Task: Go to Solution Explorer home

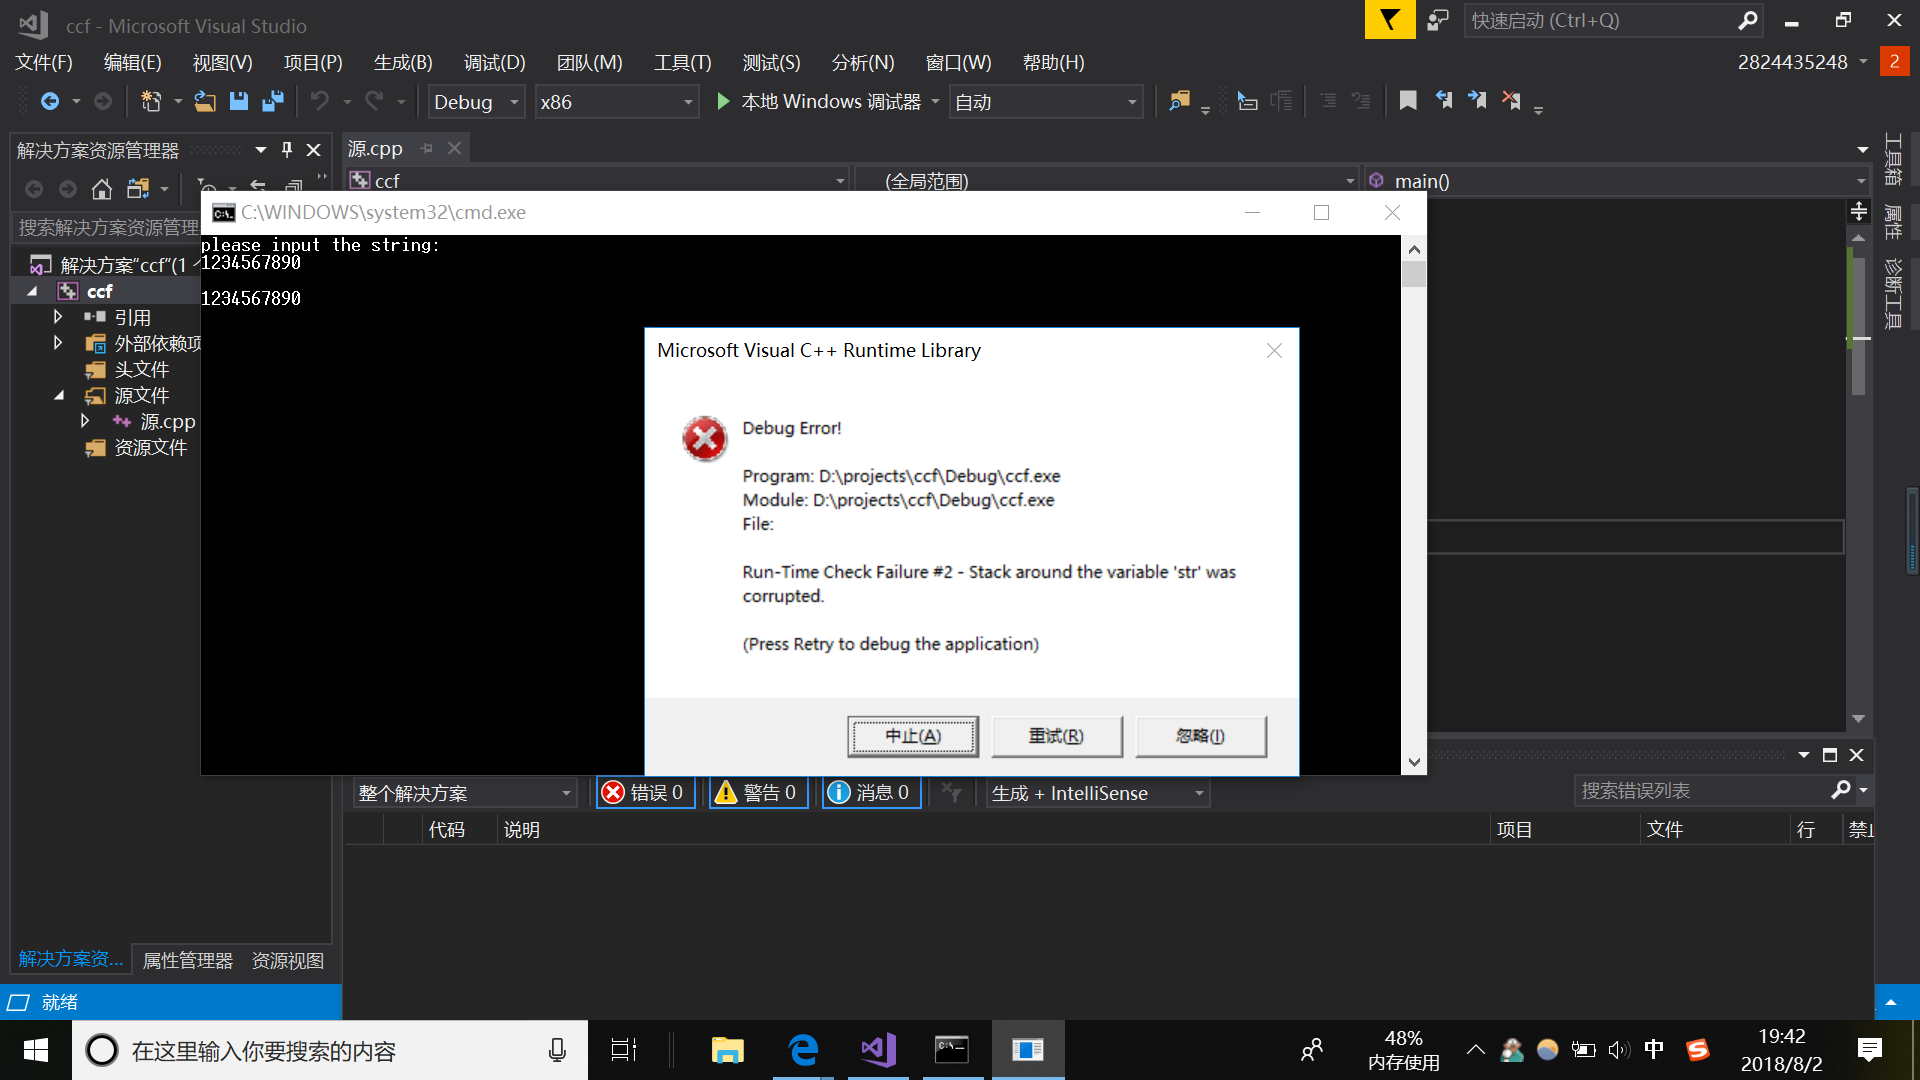Action: (101, 188)
